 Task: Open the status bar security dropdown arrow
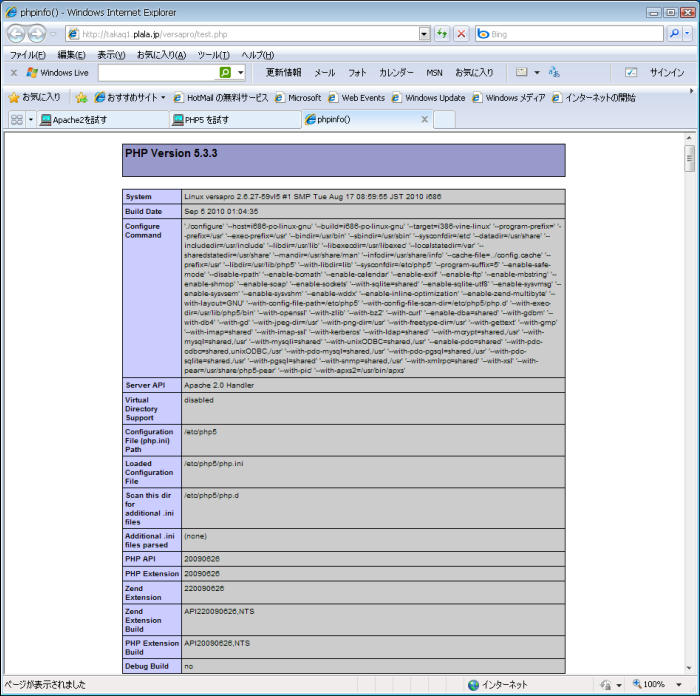[619, 685]
